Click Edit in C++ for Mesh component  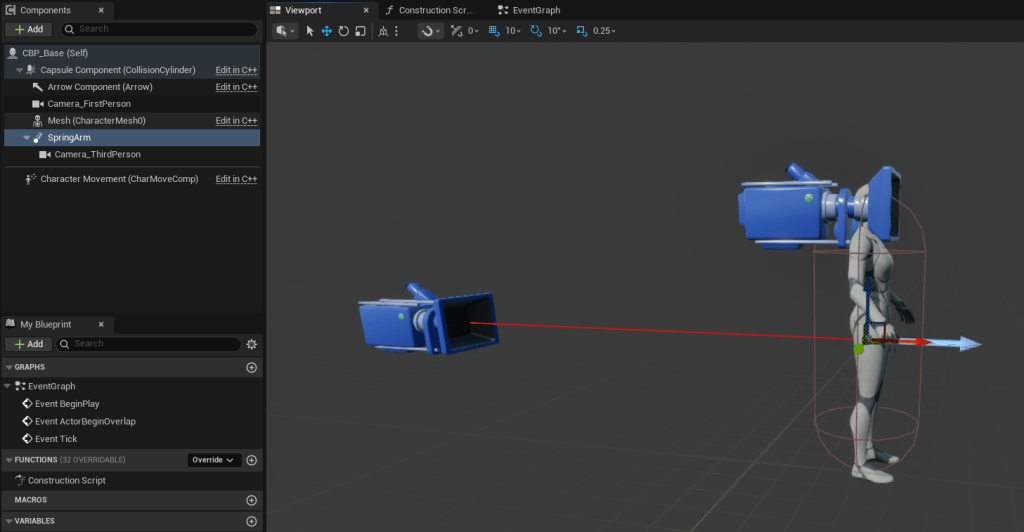click(237, 121)
